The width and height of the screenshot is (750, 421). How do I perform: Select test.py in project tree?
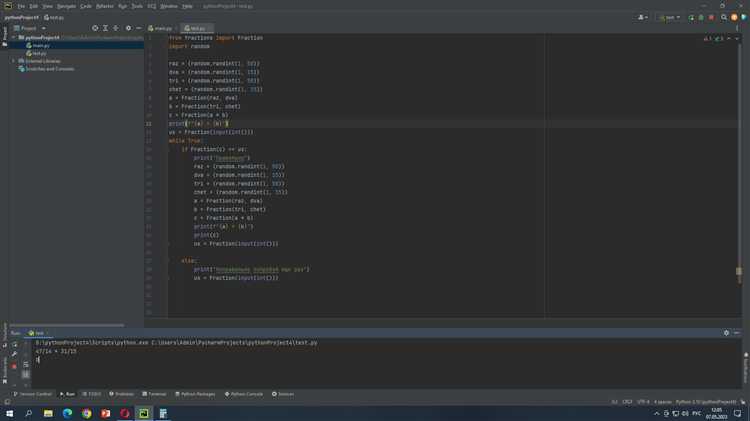click(37, 54)
